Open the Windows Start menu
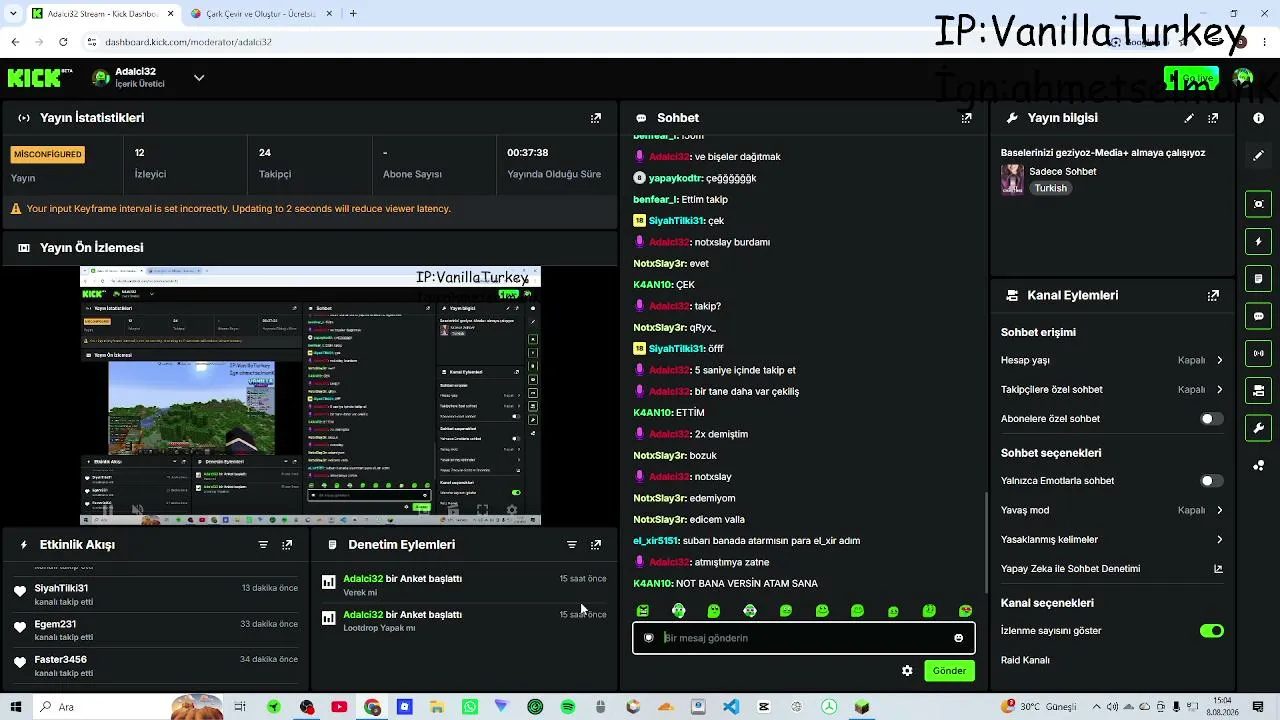Image resolution: width=1280 pixels, height=720 pixels. point(15,707)
